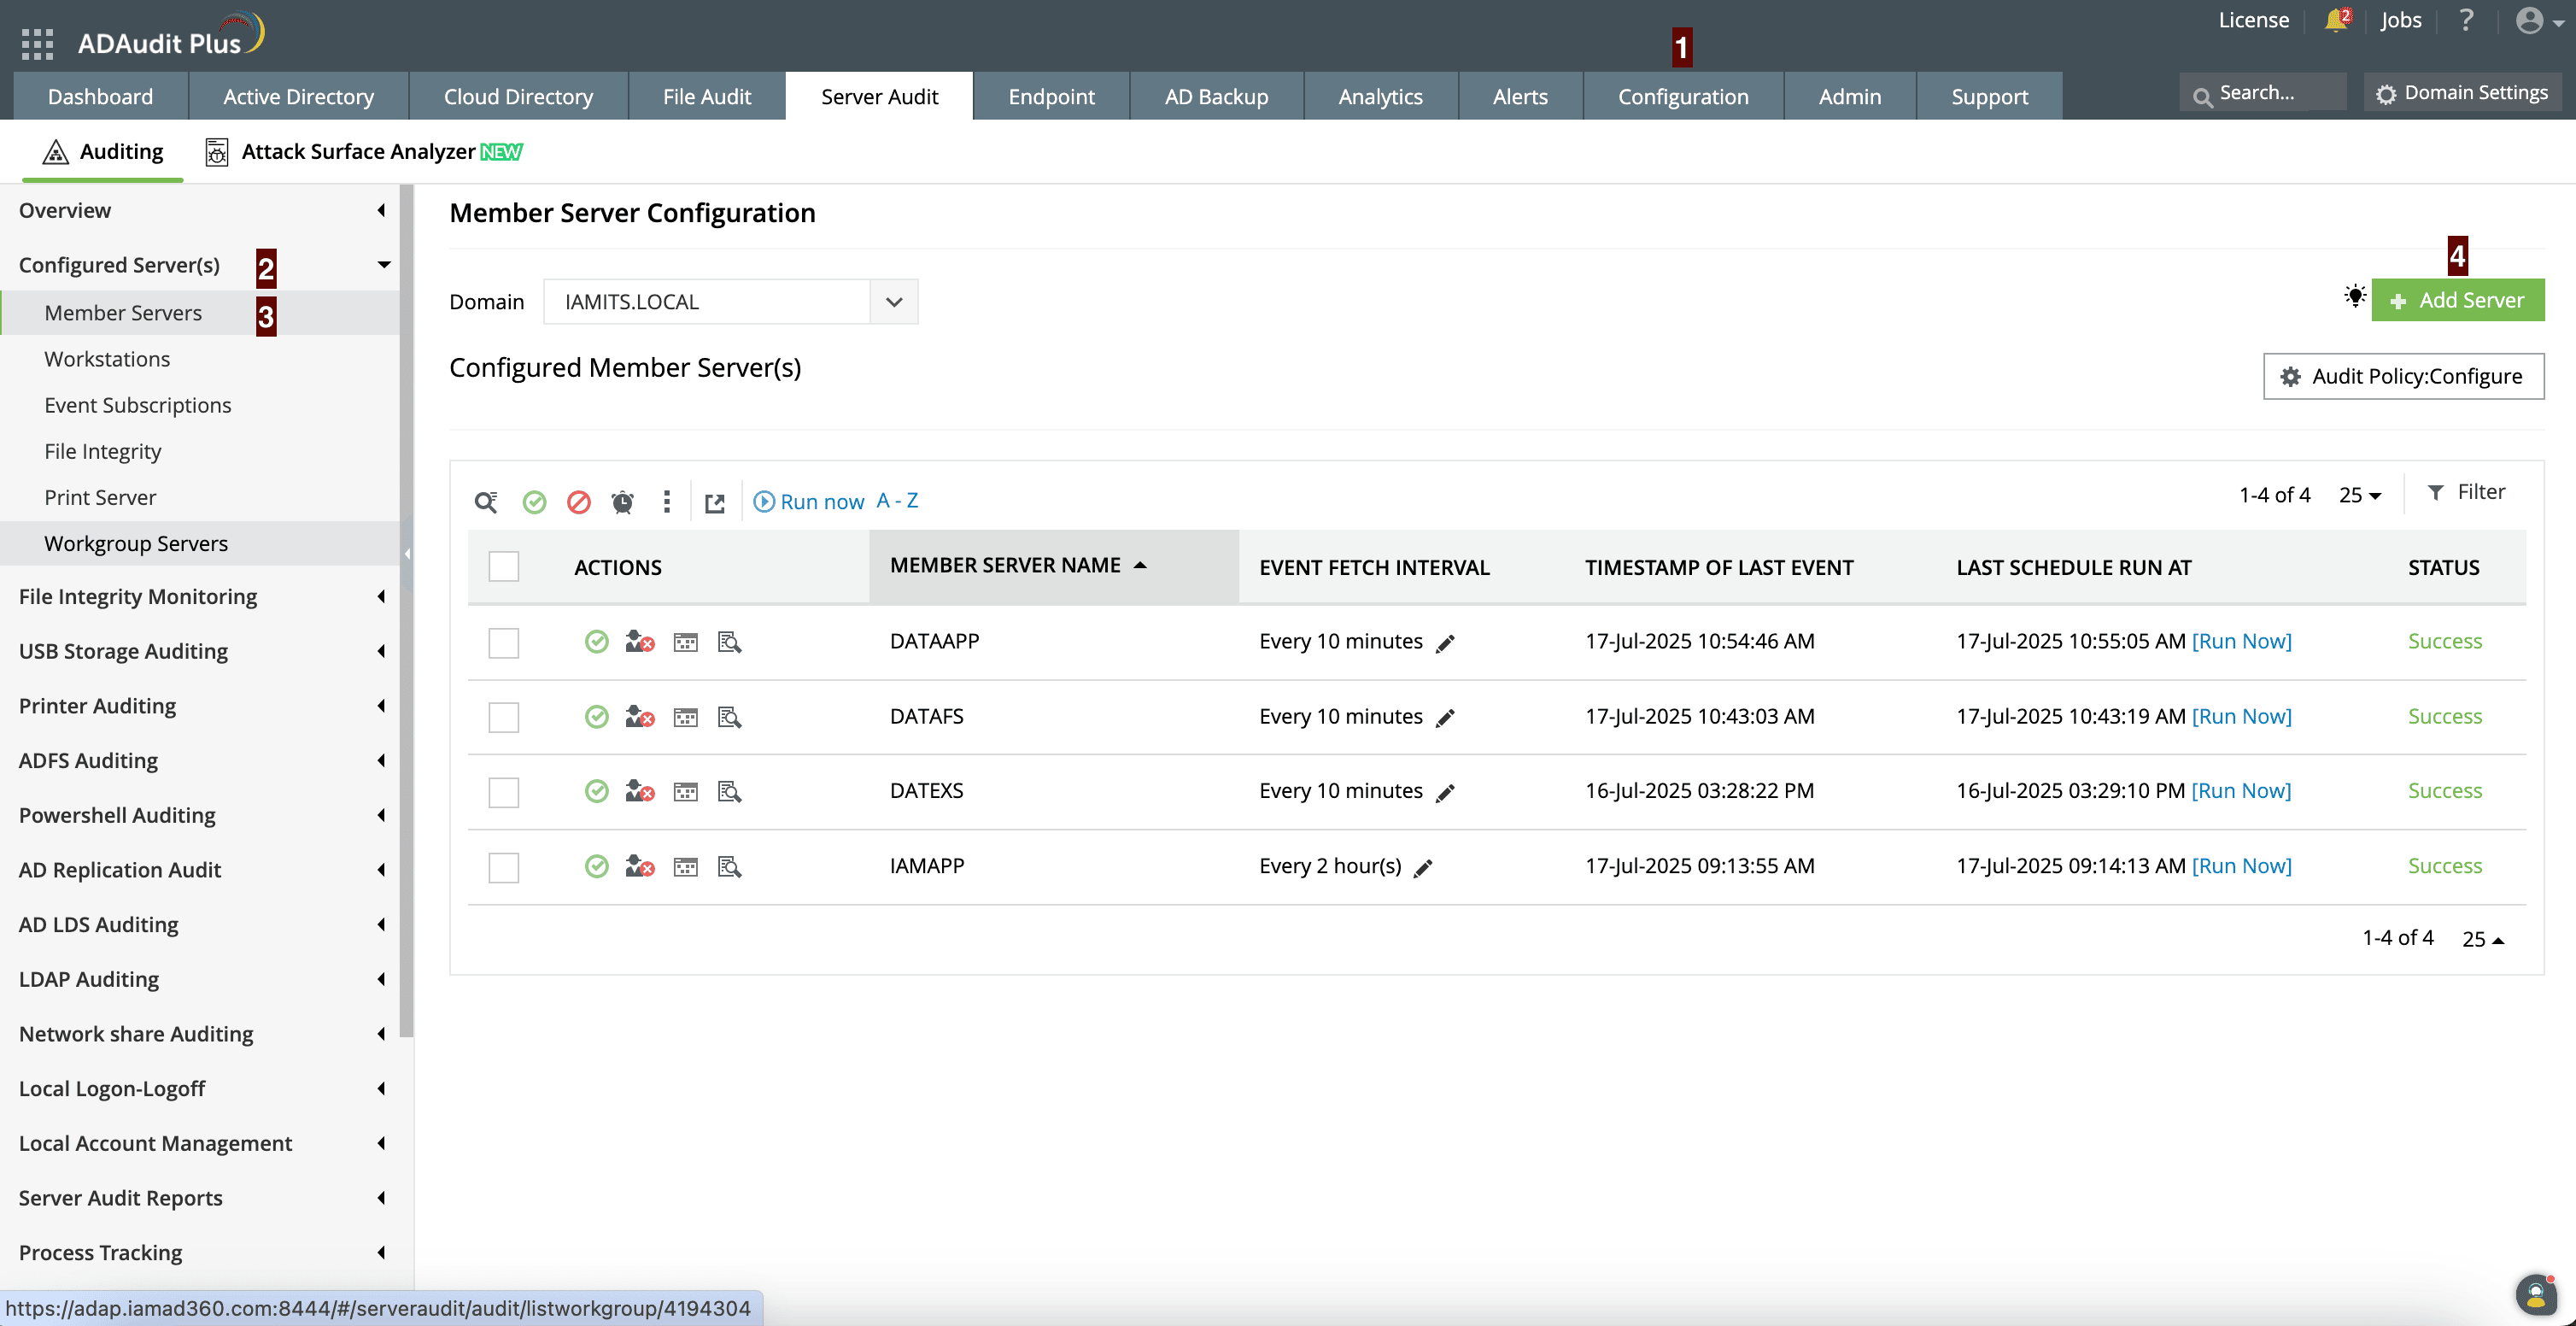Viewport: 2576px width, 1326px height.
Task: Click the alarm clock schedule icon
Action: [622, 502]
